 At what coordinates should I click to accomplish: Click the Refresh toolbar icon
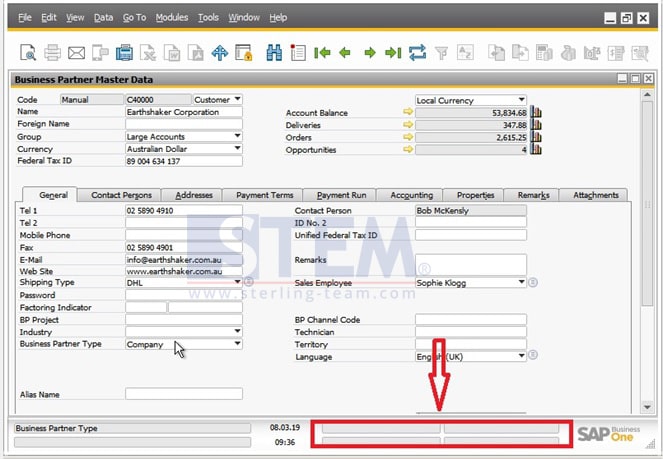pyautogui.click(x=417, y=53)
